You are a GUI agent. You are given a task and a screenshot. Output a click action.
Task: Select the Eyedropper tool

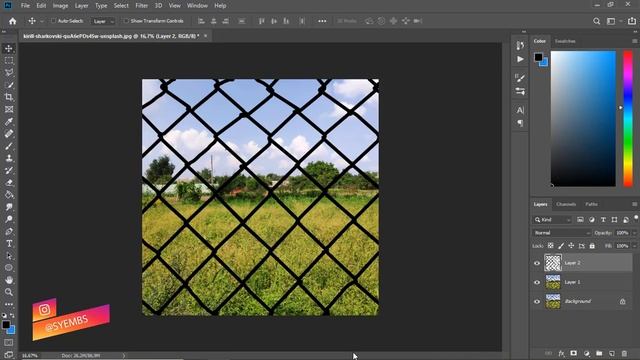tap(9, 122)
